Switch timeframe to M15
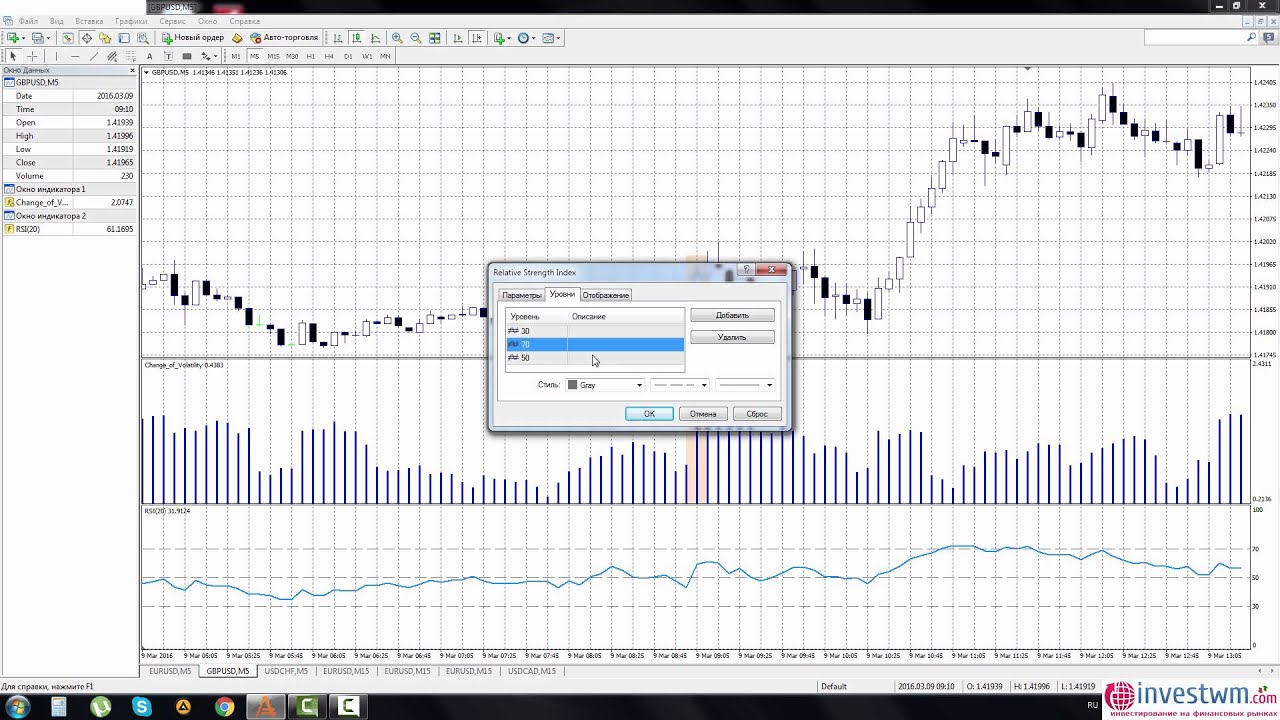 [x=273, y=57]
